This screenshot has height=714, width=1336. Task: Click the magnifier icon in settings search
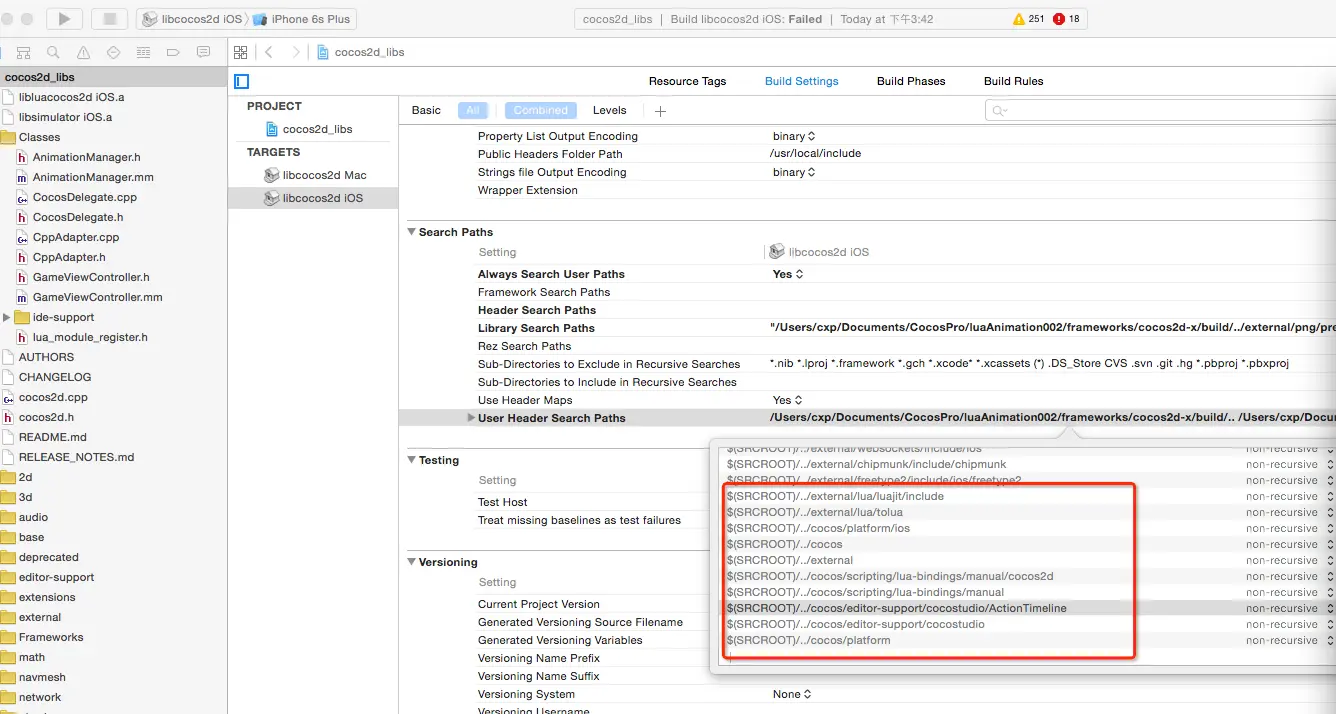pos(1000,111)
